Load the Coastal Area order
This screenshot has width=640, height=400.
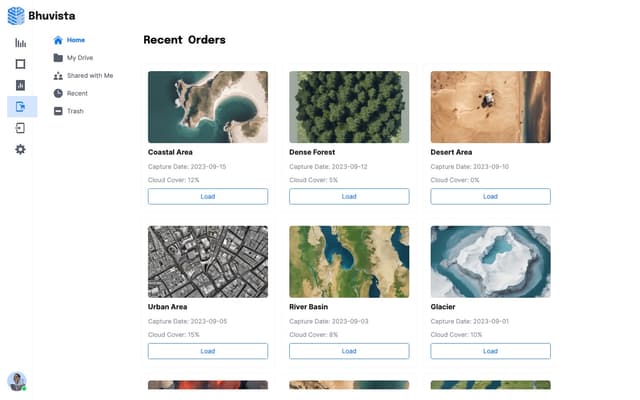tap(208, 196)
